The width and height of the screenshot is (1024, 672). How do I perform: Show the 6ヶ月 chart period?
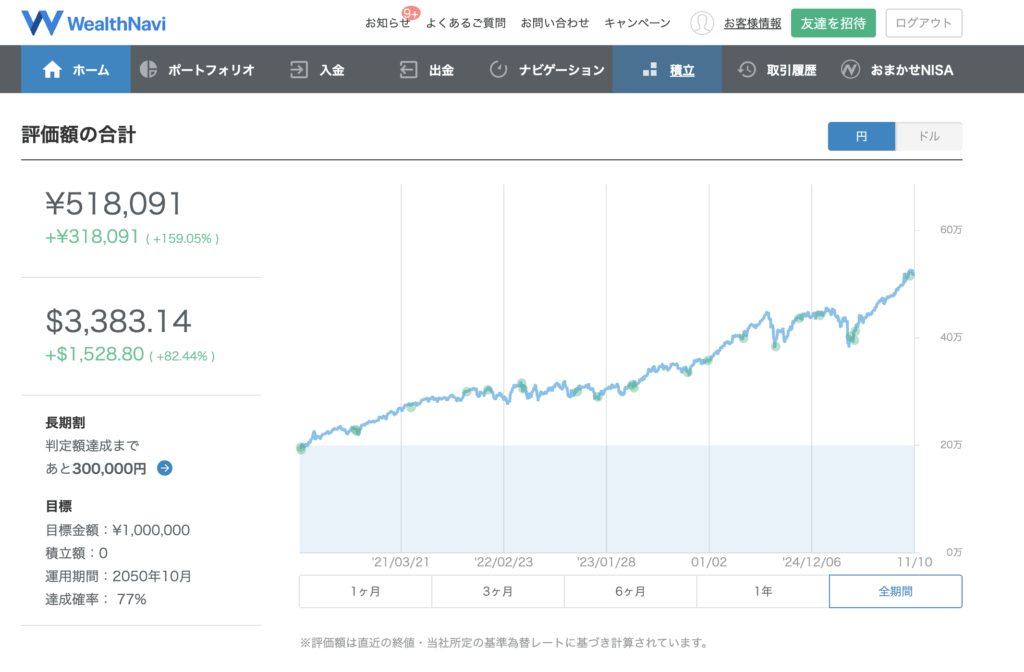pos(630,591)
